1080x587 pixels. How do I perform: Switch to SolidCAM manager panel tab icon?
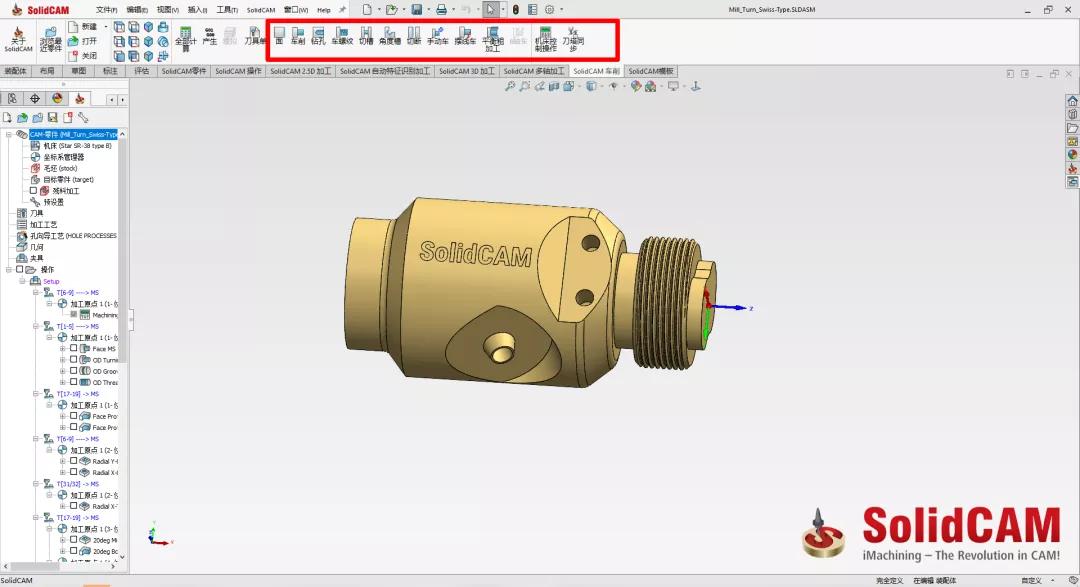click(x=79, y=99)
